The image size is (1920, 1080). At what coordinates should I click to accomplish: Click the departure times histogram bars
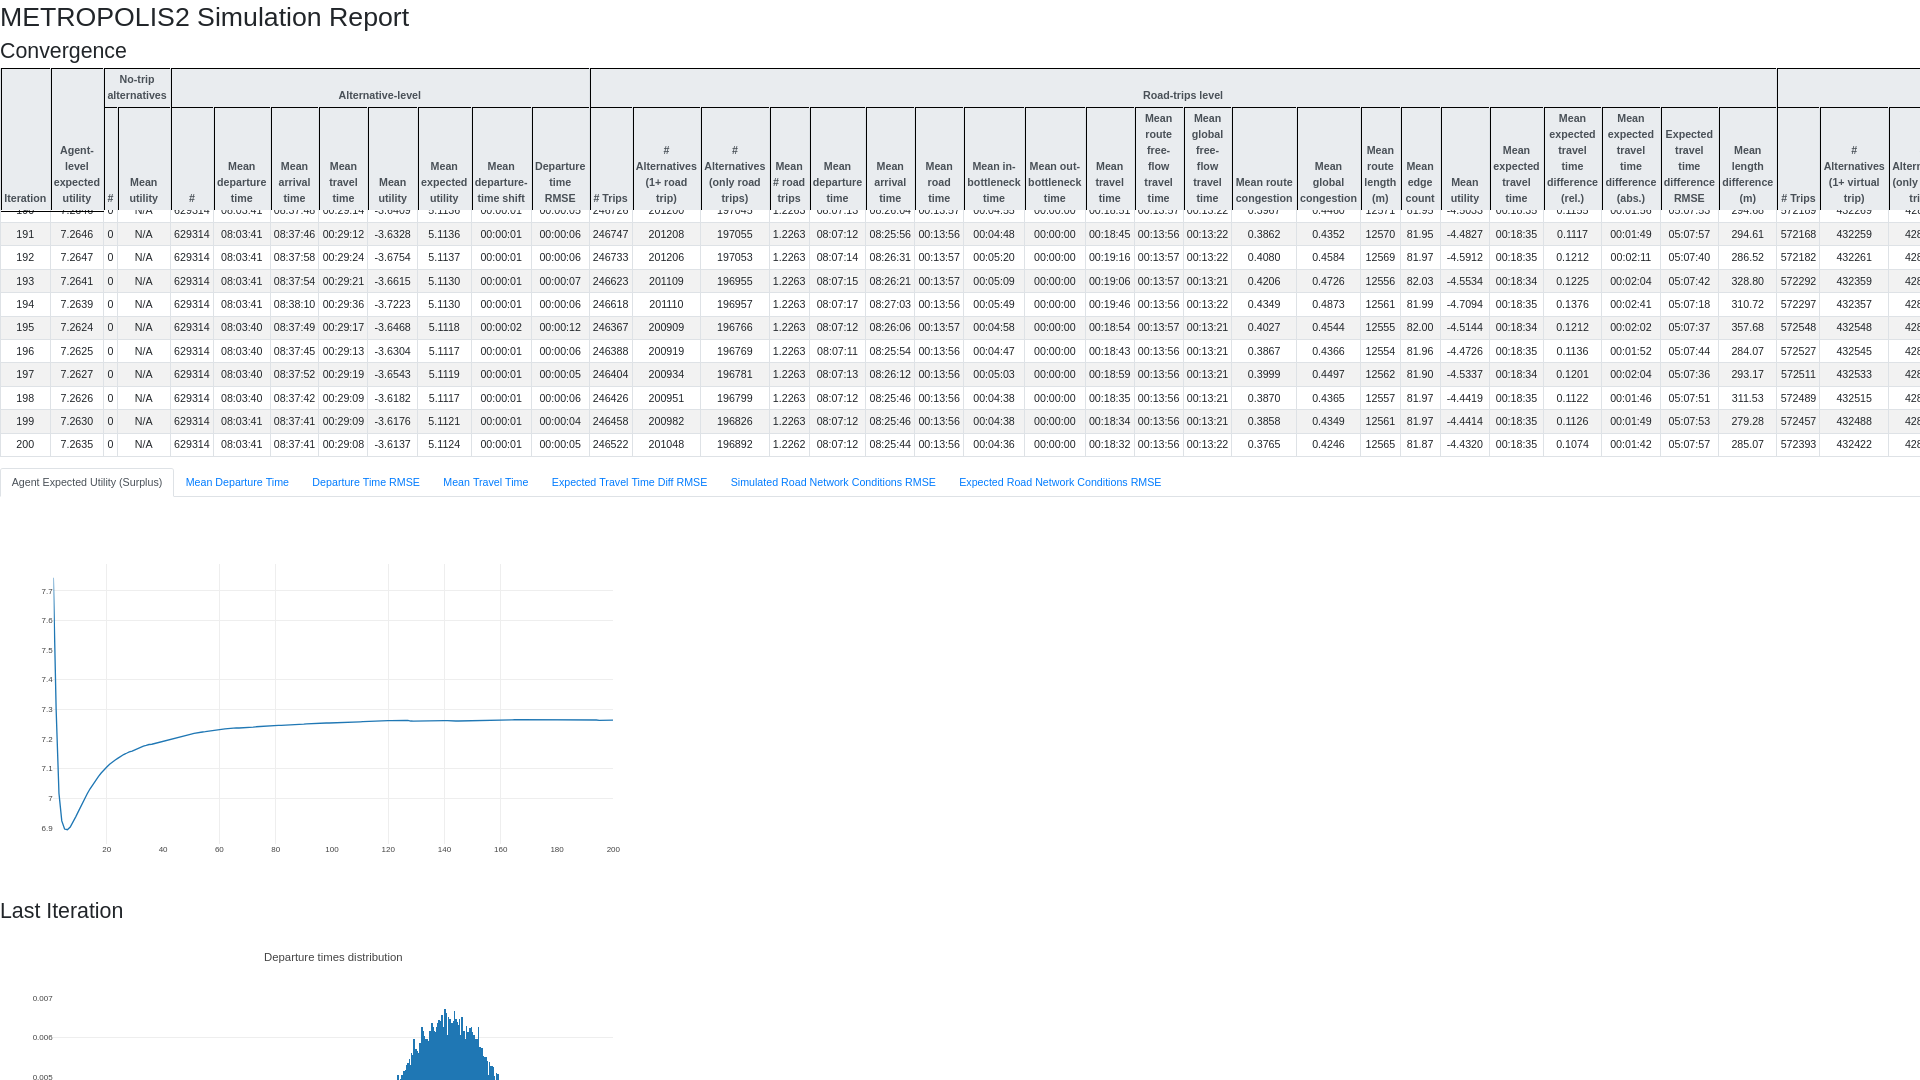tap(447, 1048)
